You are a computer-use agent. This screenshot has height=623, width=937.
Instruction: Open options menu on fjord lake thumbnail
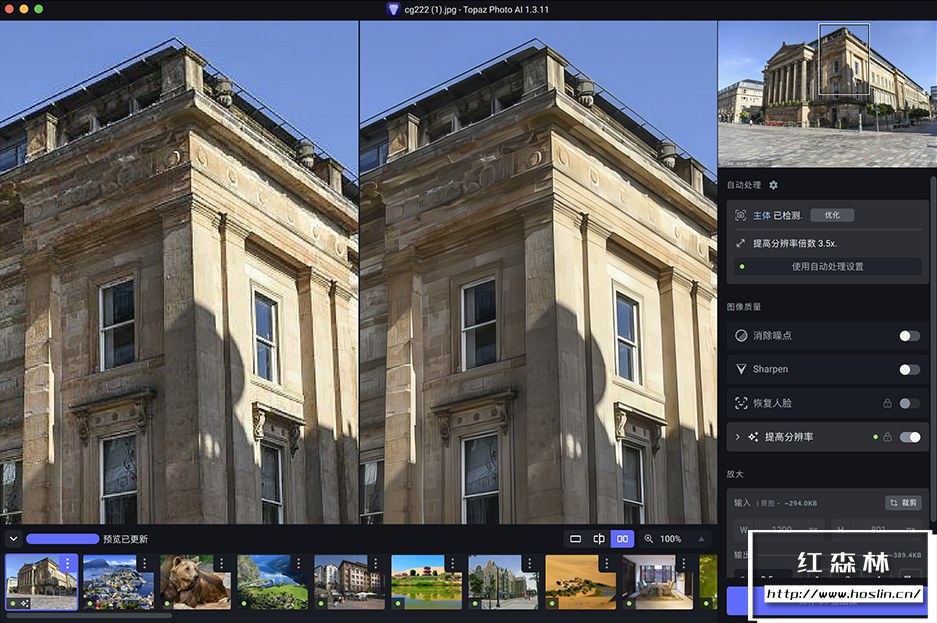click(x=299, y=563)
